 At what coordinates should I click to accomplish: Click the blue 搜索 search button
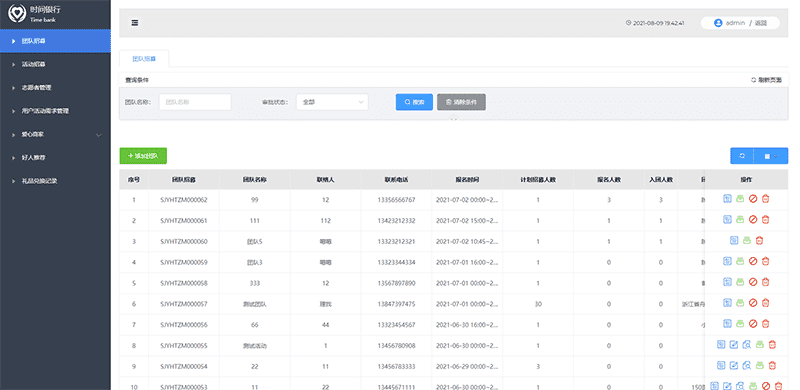coord(414,102)
